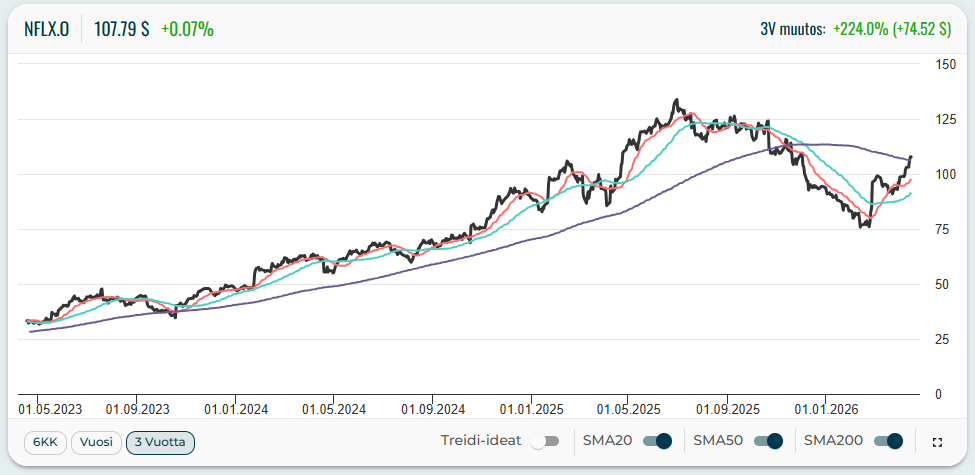The image size is (975, 475).
Task: Click the +0.07% daily change value
Action: tap(187, 29)
